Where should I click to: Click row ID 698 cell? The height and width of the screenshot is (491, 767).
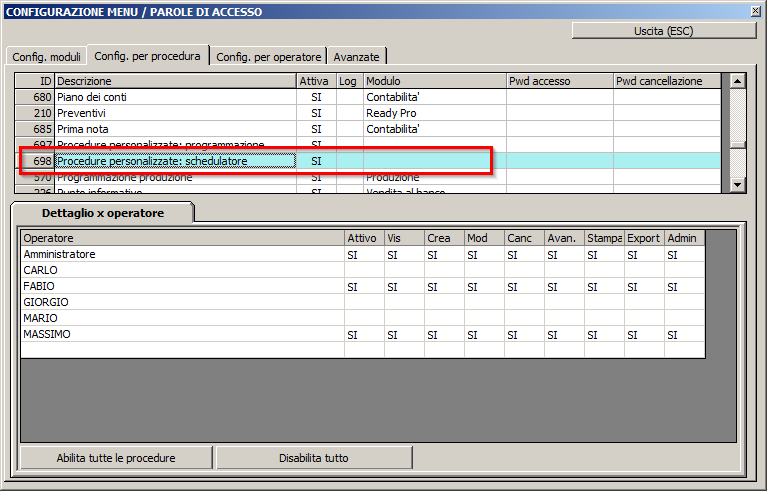tap(35, 161)
